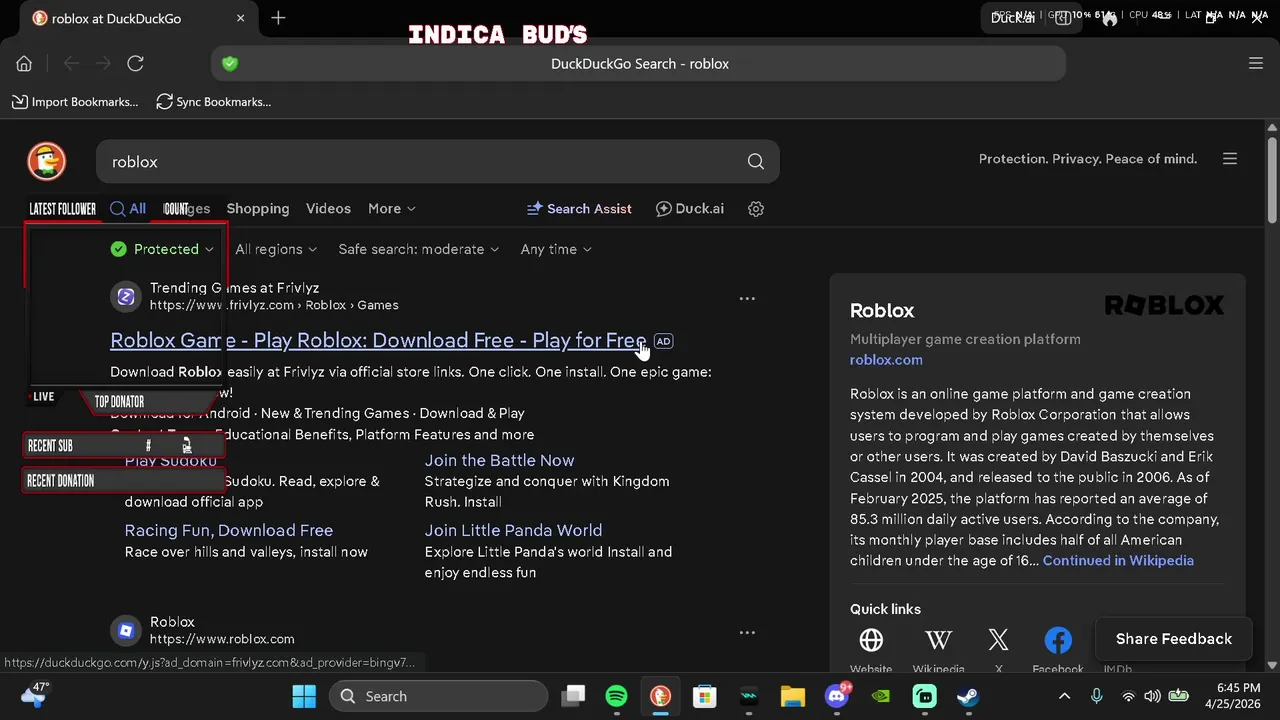
Task: Show hidden system tray icons chevron
Action: (1064, 696)
